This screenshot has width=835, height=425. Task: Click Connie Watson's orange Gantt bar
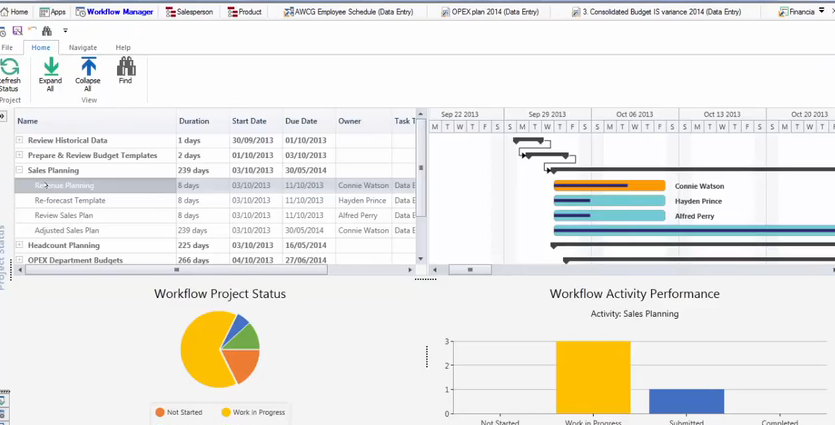609,185
